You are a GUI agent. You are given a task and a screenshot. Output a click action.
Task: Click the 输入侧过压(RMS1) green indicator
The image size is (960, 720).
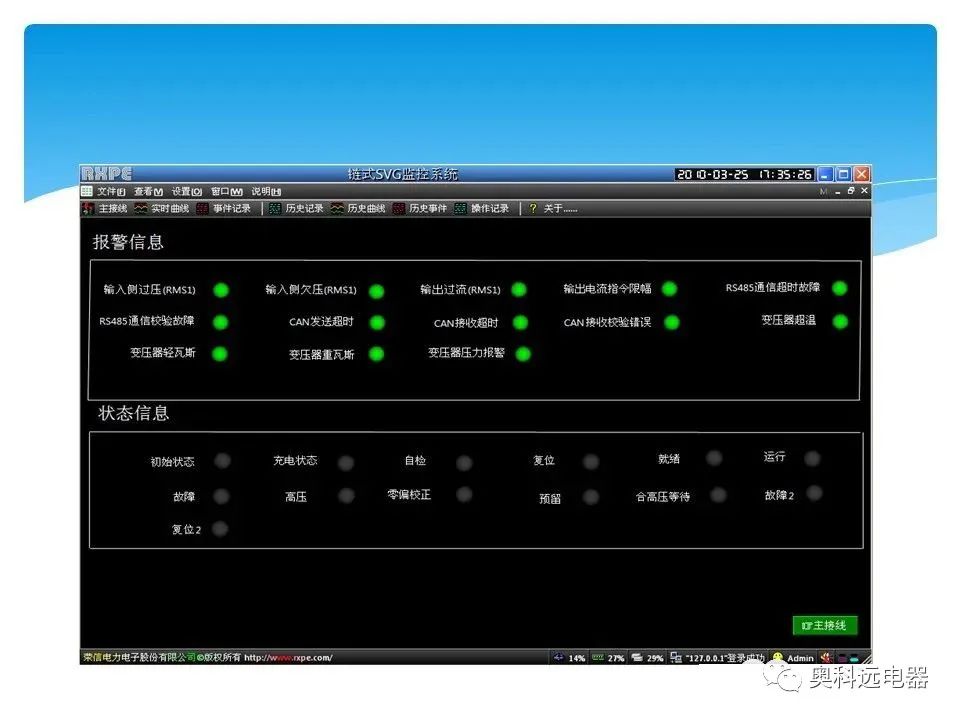tap(221, 290)
